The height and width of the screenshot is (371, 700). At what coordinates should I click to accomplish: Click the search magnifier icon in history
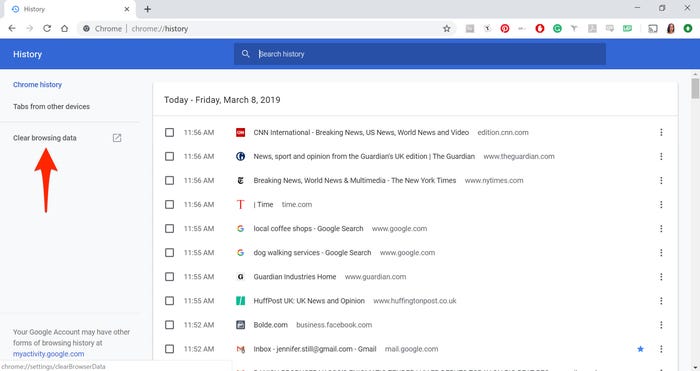(246, 54)
